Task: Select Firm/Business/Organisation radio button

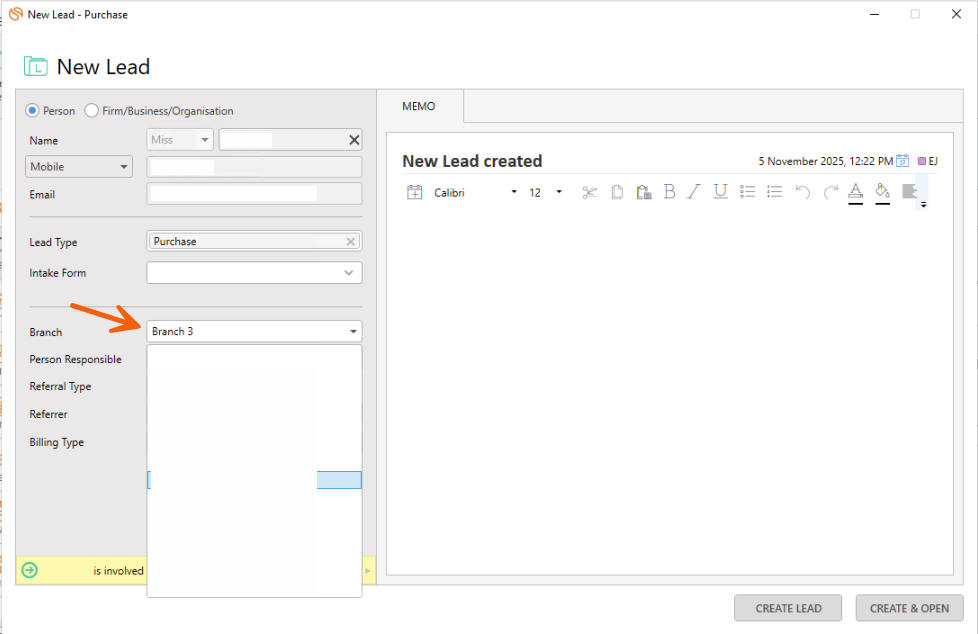Action: 92,111
